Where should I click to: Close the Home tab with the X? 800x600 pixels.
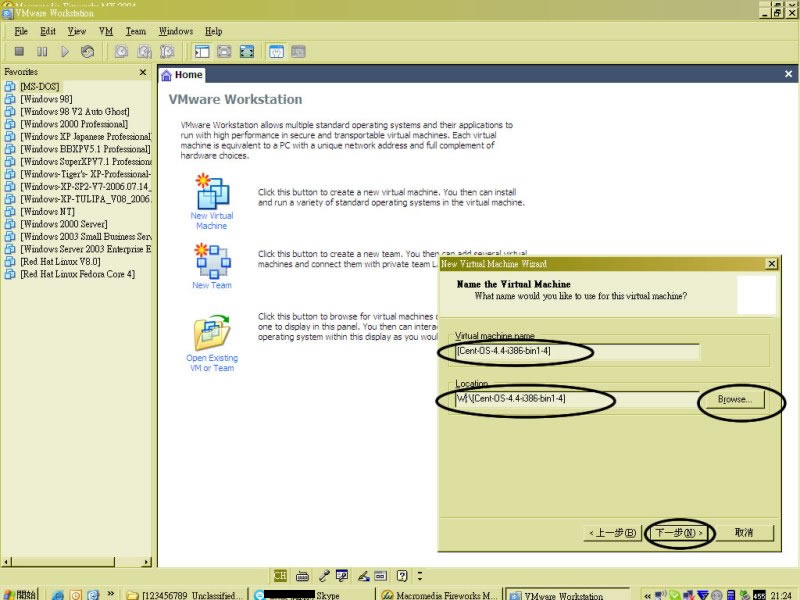point(788,74)
